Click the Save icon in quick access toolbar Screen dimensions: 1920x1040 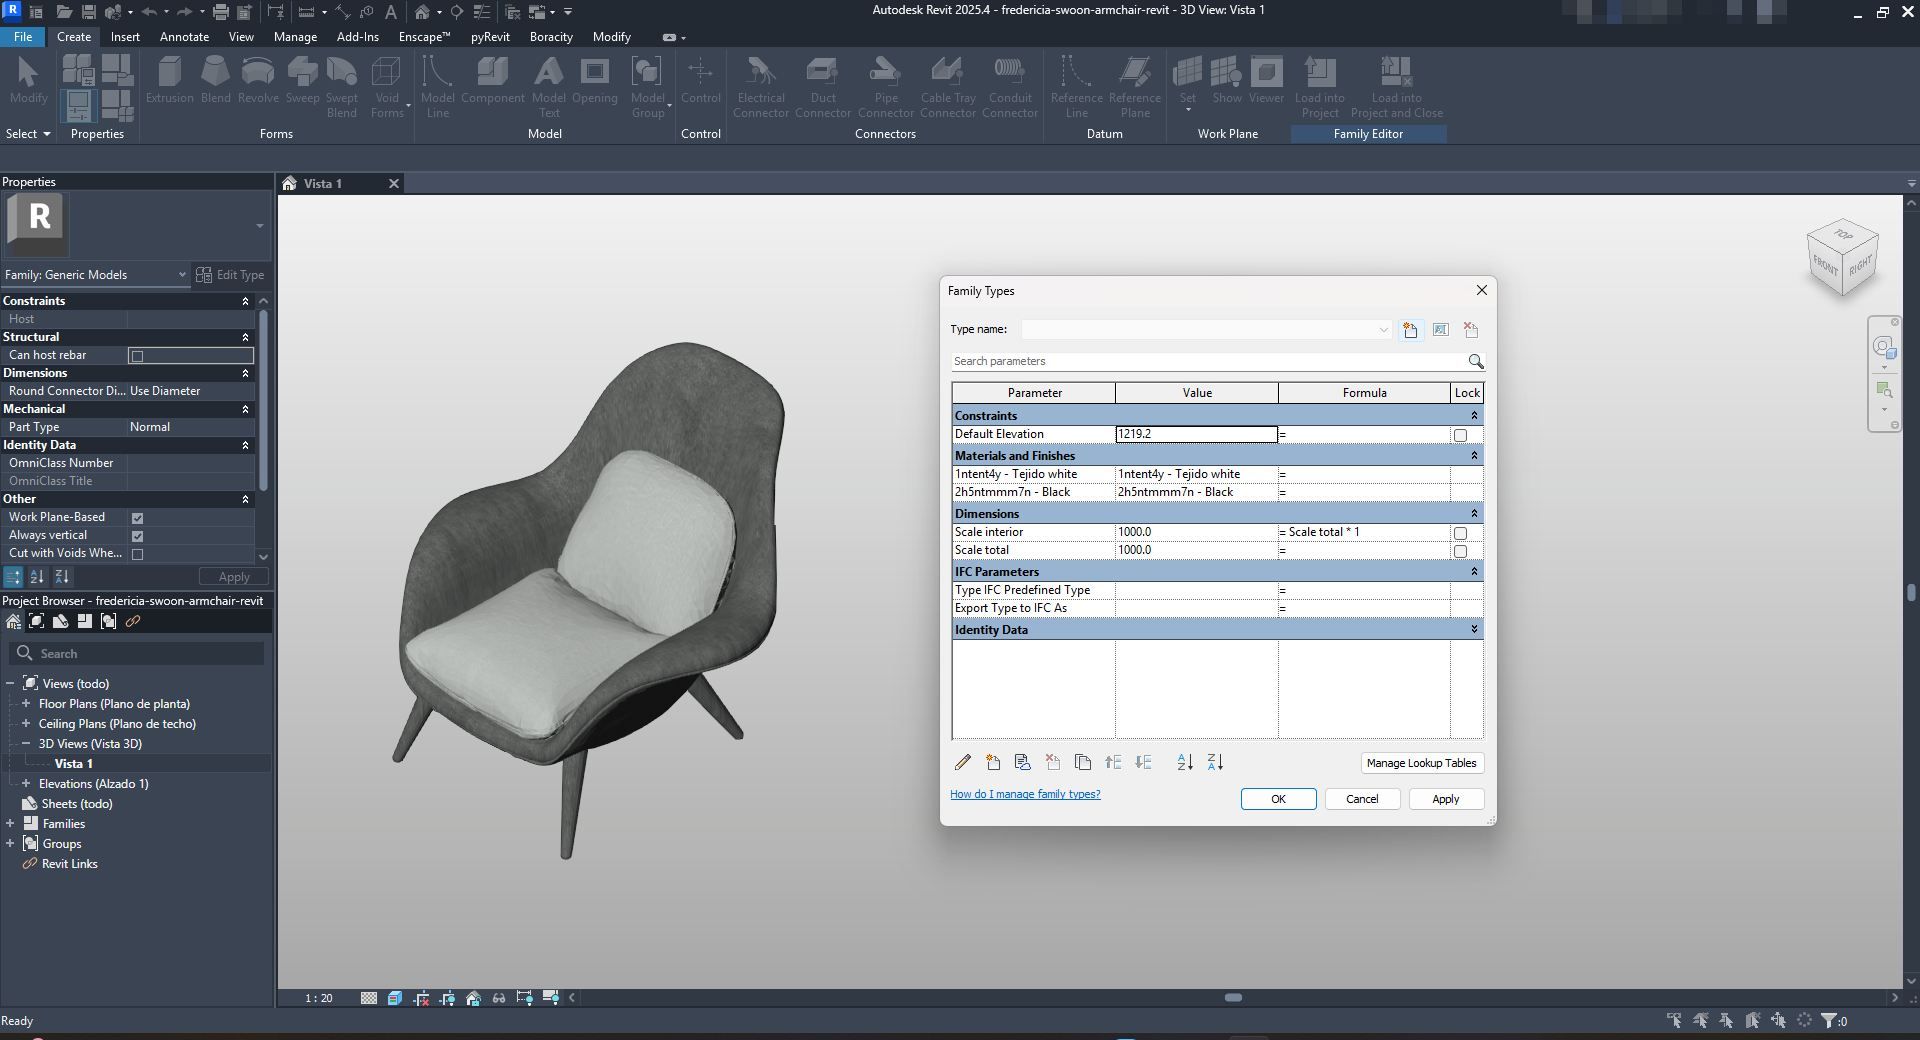88,12
